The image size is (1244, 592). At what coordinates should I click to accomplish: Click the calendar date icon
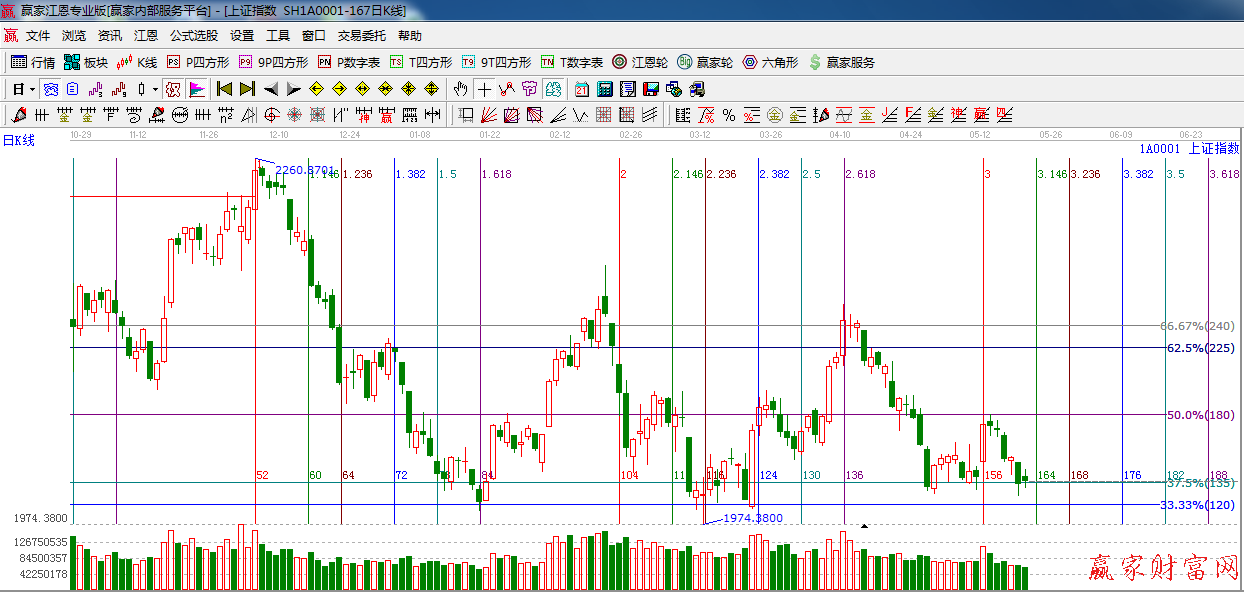pyautogui.click(x=581, y=89)
